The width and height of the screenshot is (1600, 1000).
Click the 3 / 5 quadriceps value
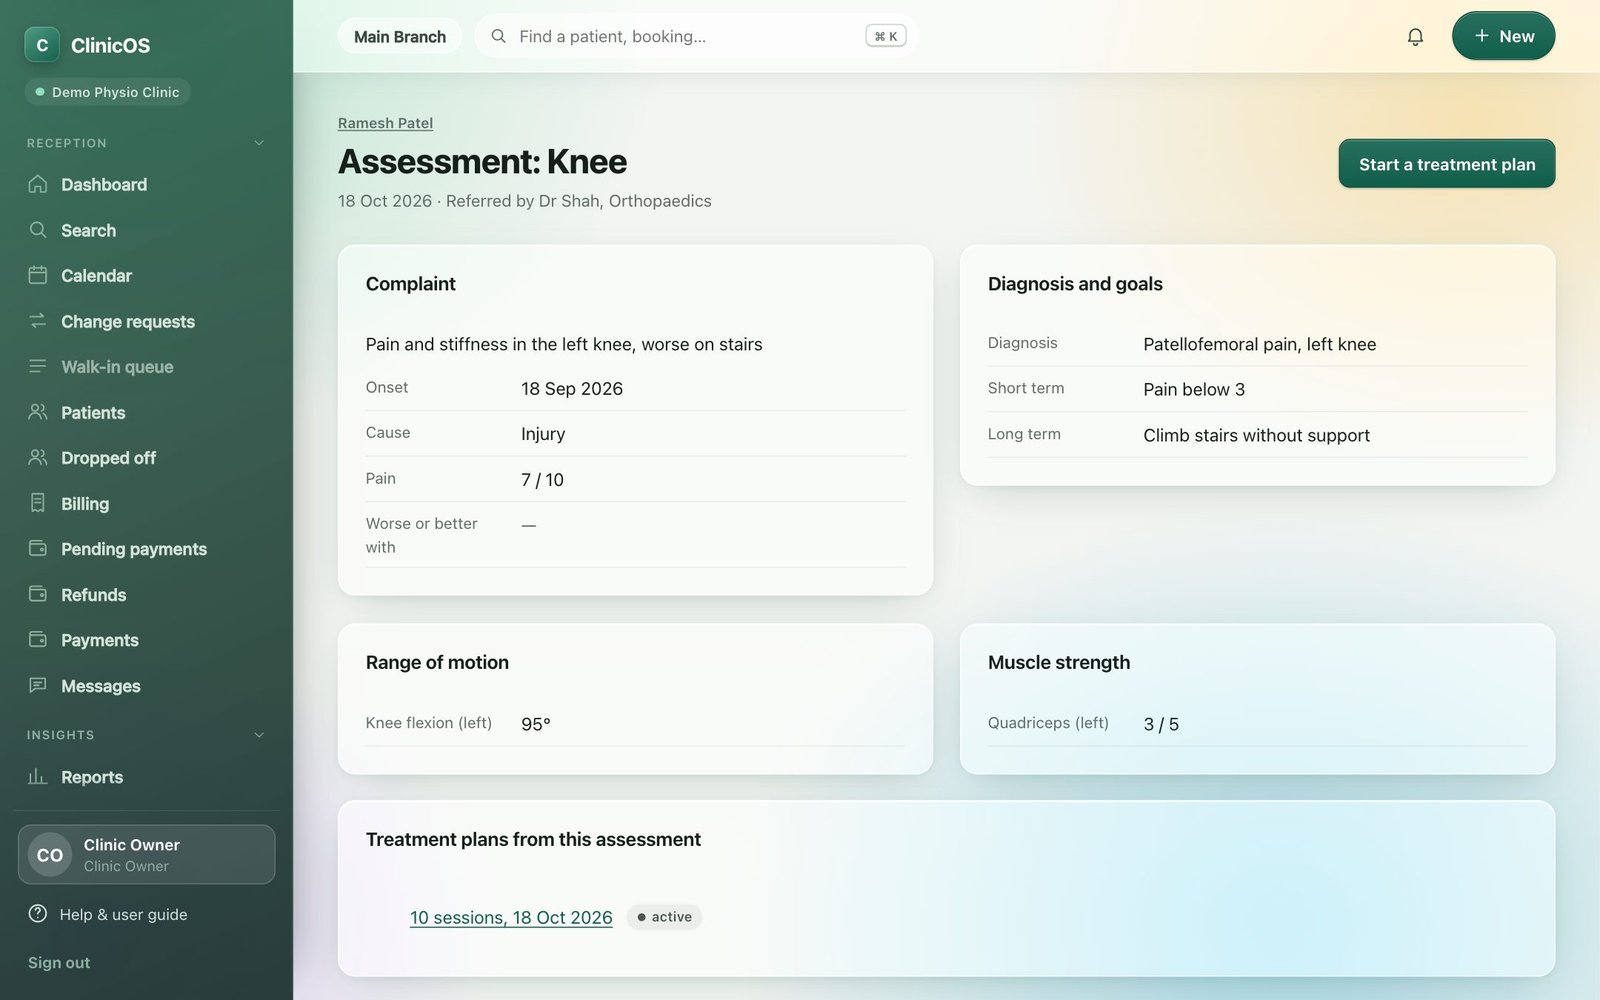click(1161, 724)
